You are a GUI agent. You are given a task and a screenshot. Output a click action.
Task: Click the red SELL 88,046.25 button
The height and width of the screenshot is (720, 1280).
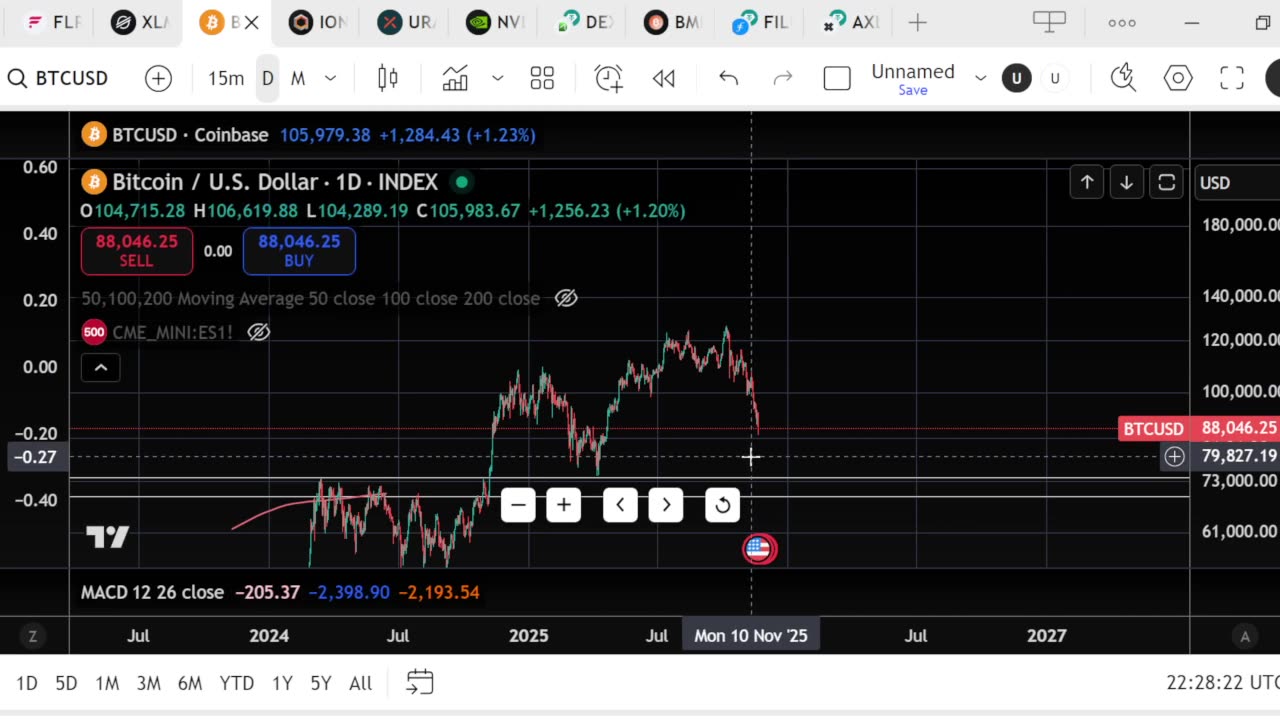[137, 251]
